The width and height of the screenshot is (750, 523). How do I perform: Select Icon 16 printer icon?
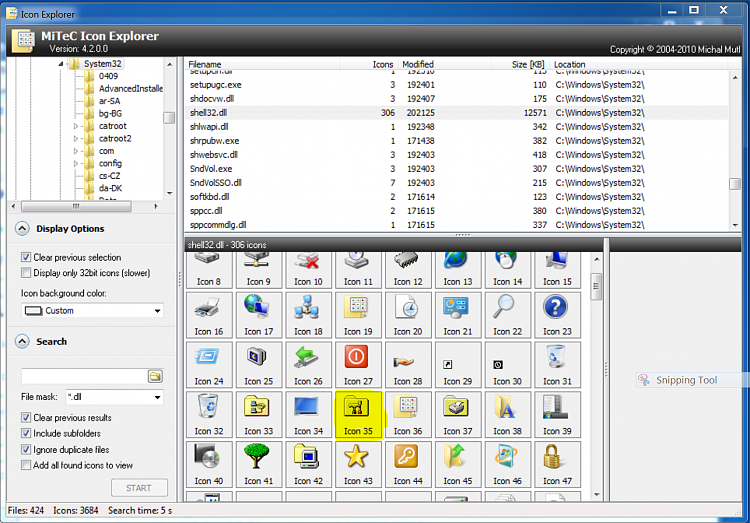tap(209, 315)
